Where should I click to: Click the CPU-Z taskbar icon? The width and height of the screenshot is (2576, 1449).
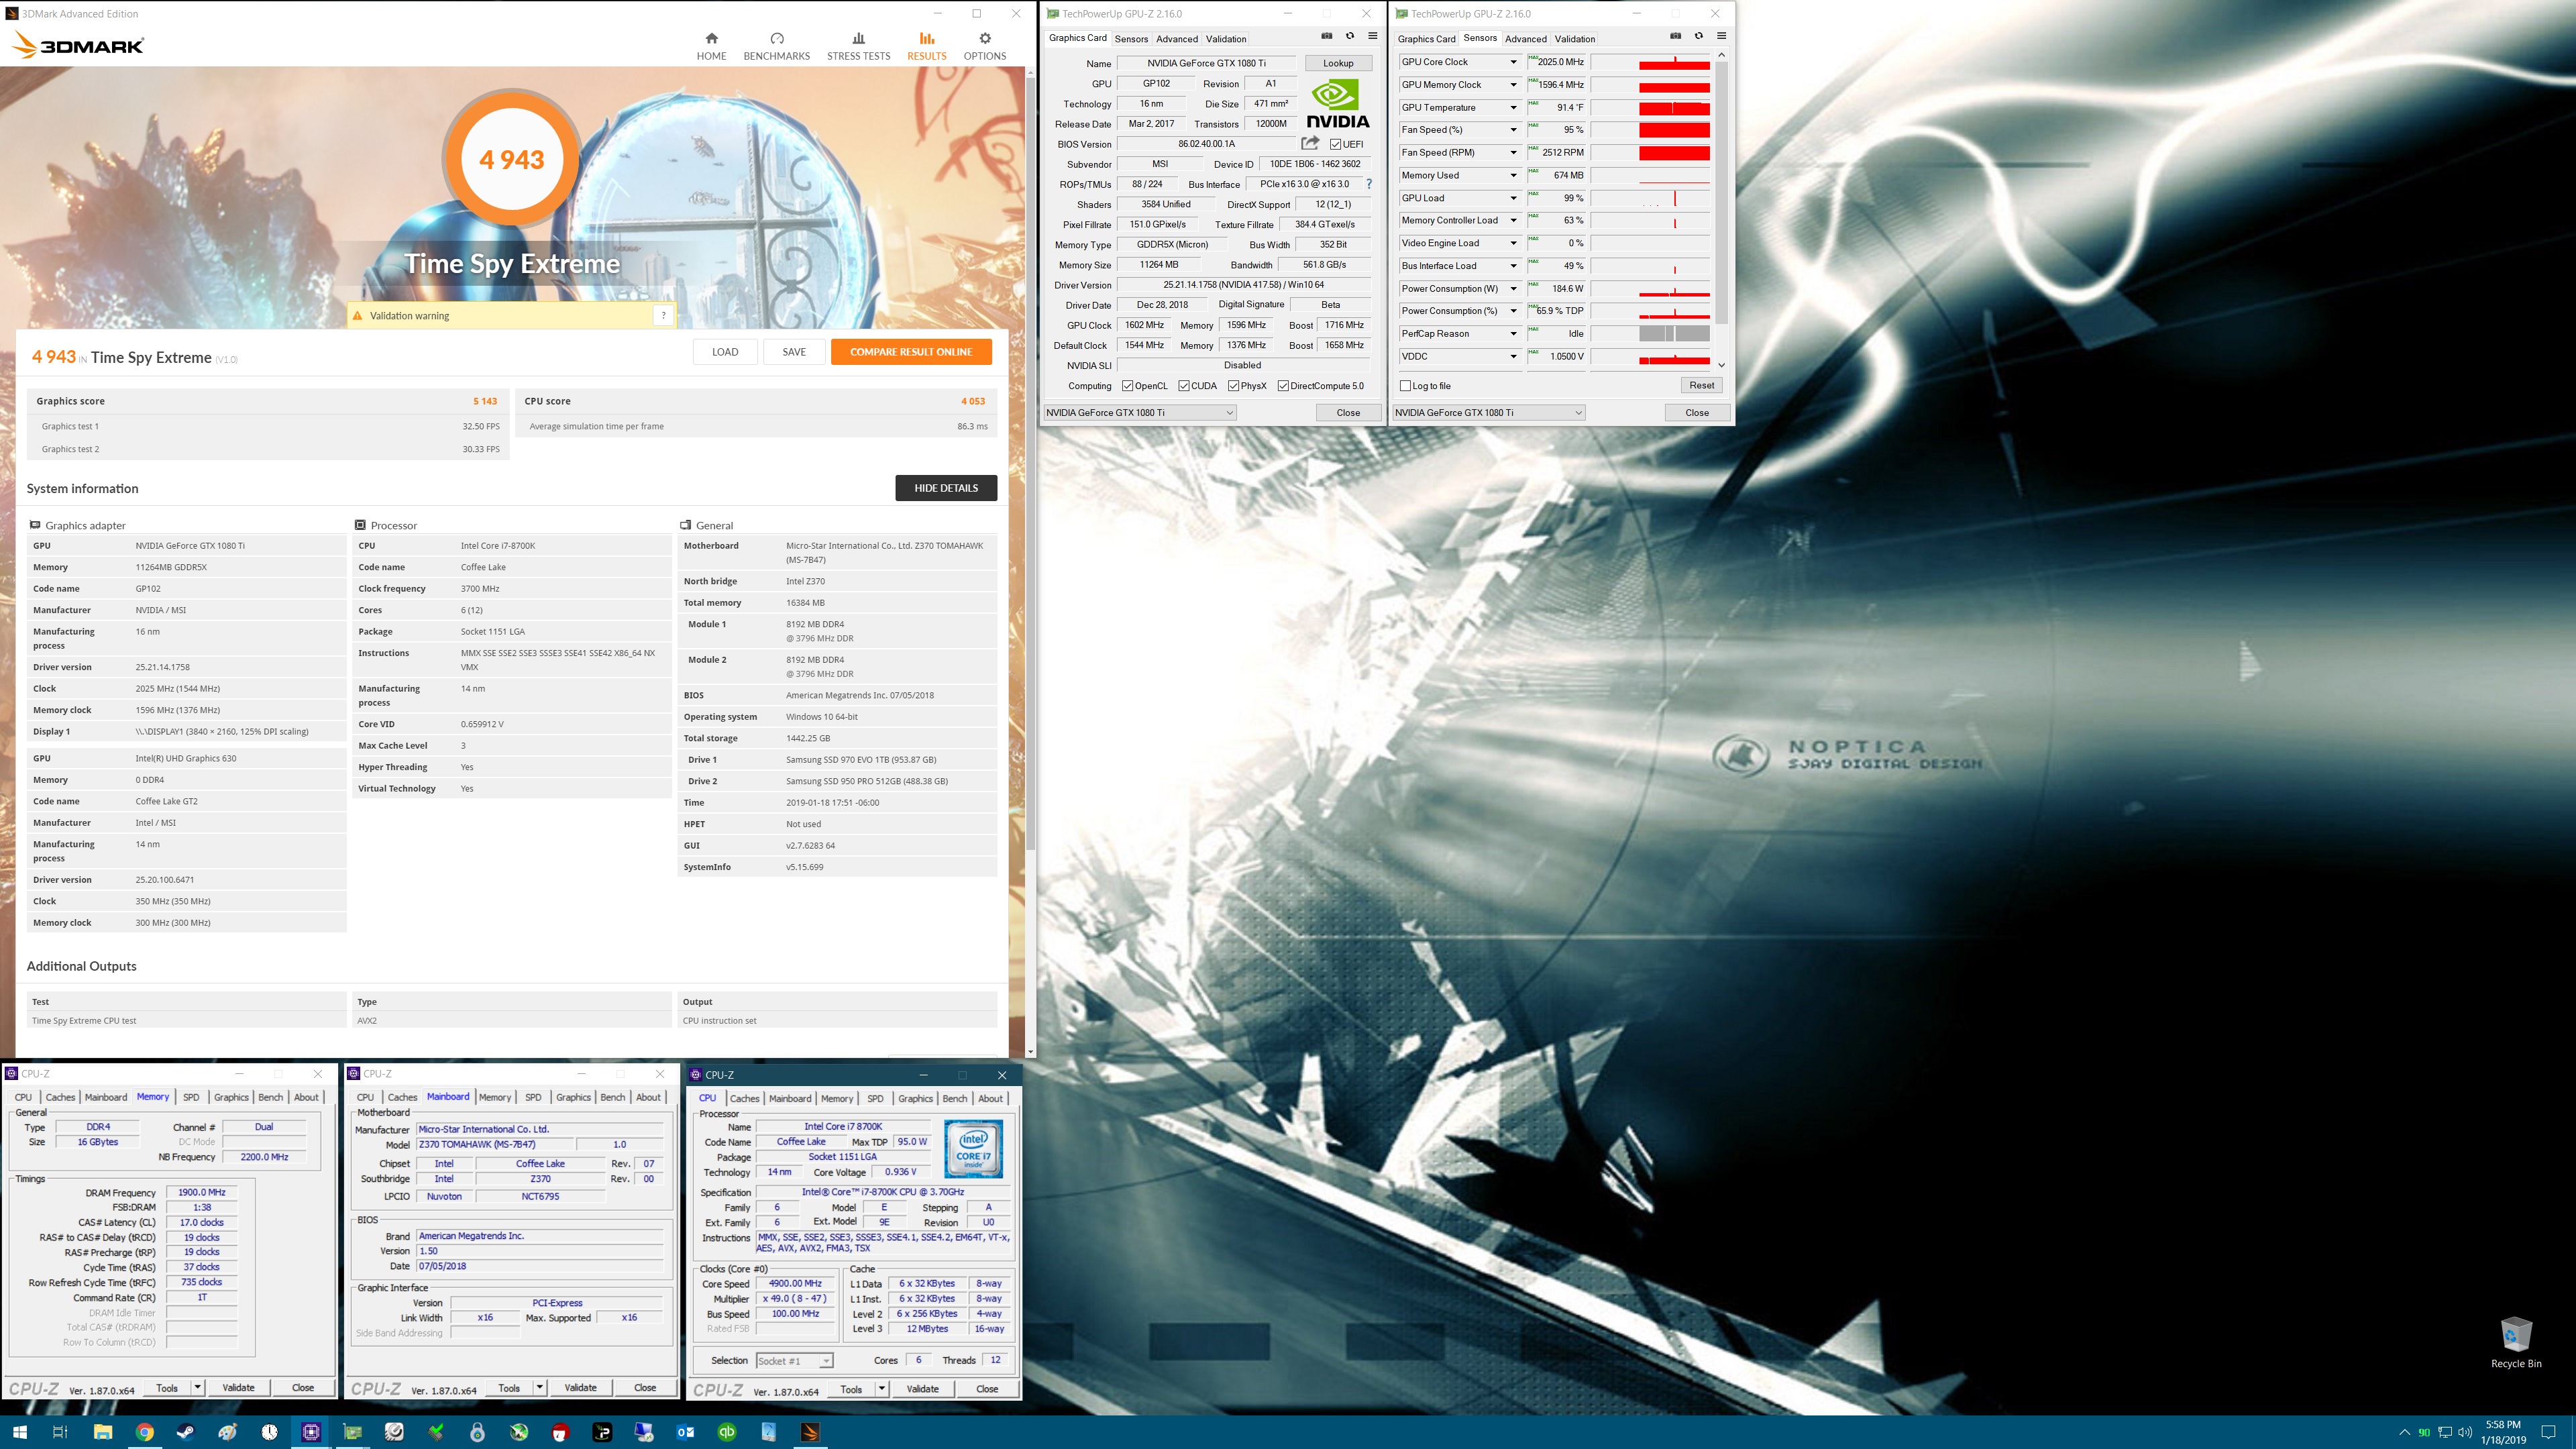pos(311,1432)
